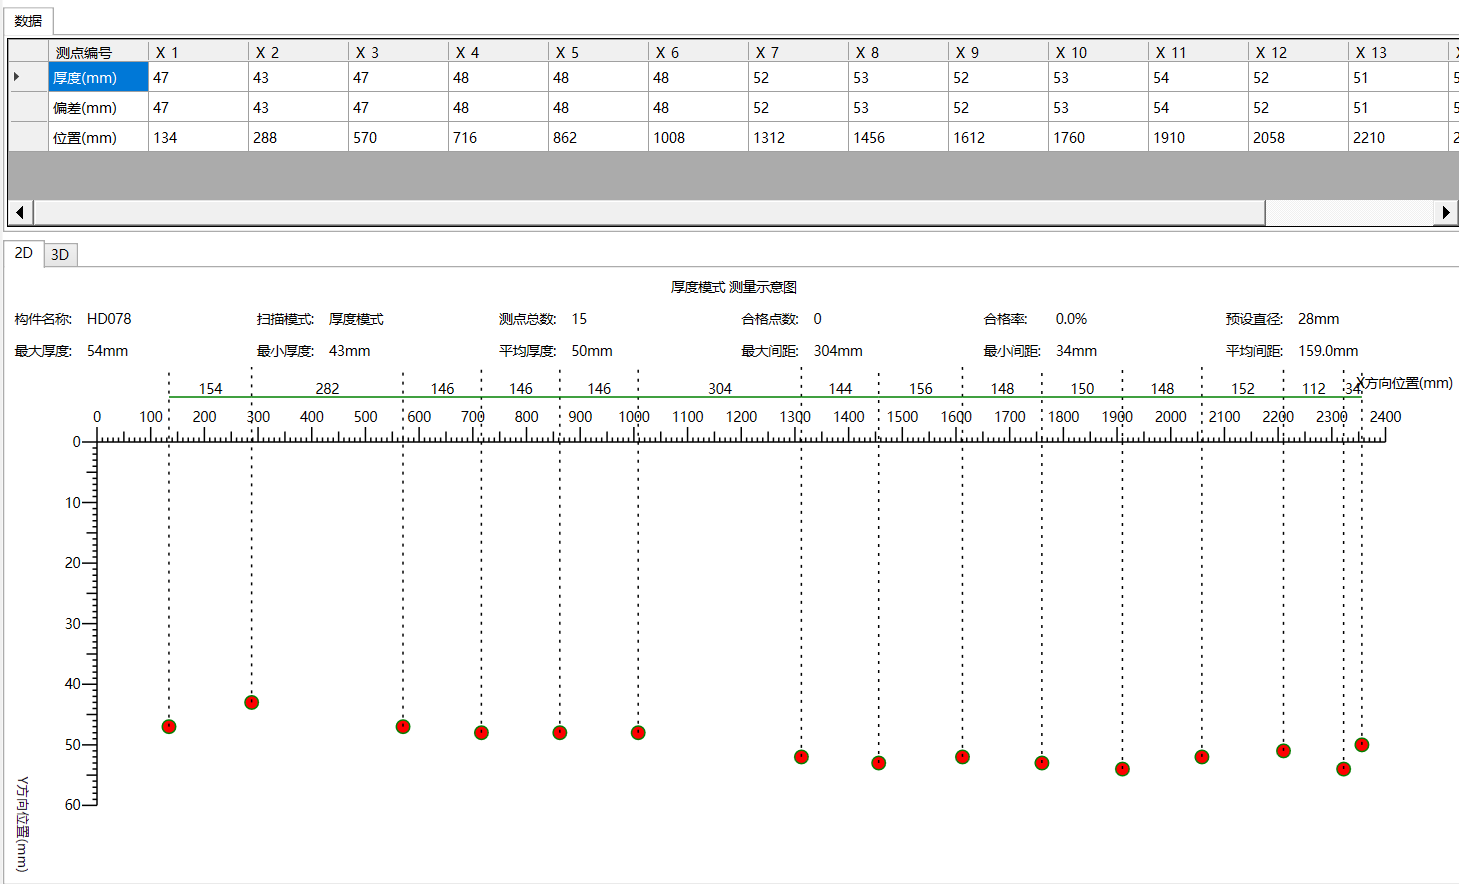
Task: Click the X 1 column header
Action: [198, 52]
